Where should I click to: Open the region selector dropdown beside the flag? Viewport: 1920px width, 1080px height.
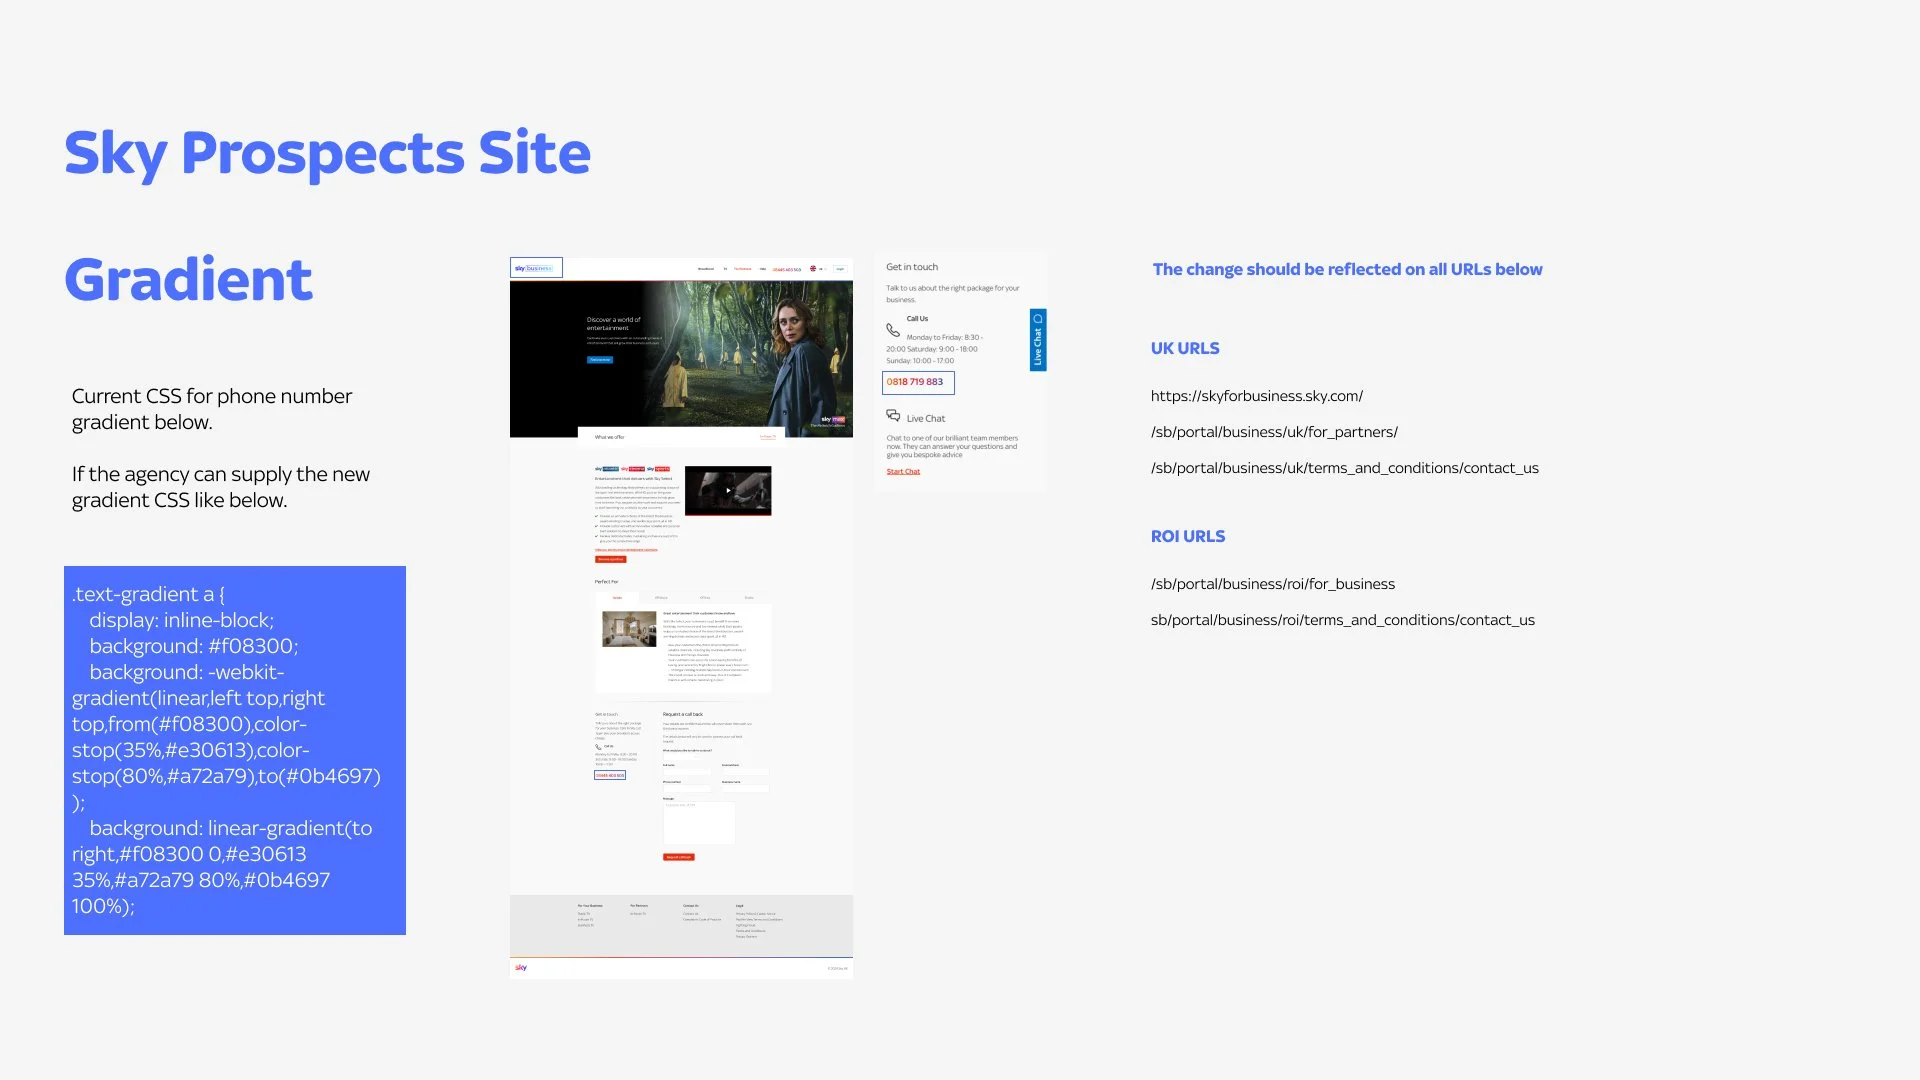pos(822,269)
